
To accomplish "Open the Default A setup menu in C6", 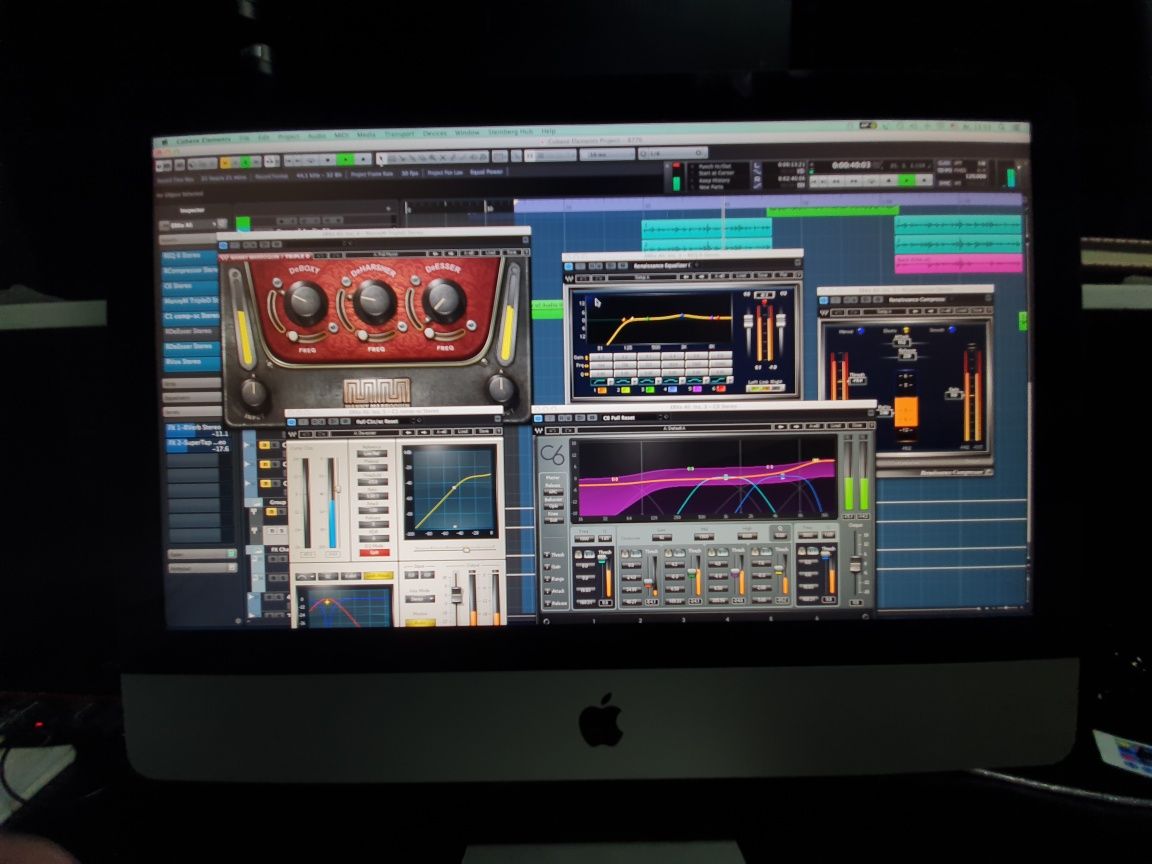I will click(x=674, y=428).
